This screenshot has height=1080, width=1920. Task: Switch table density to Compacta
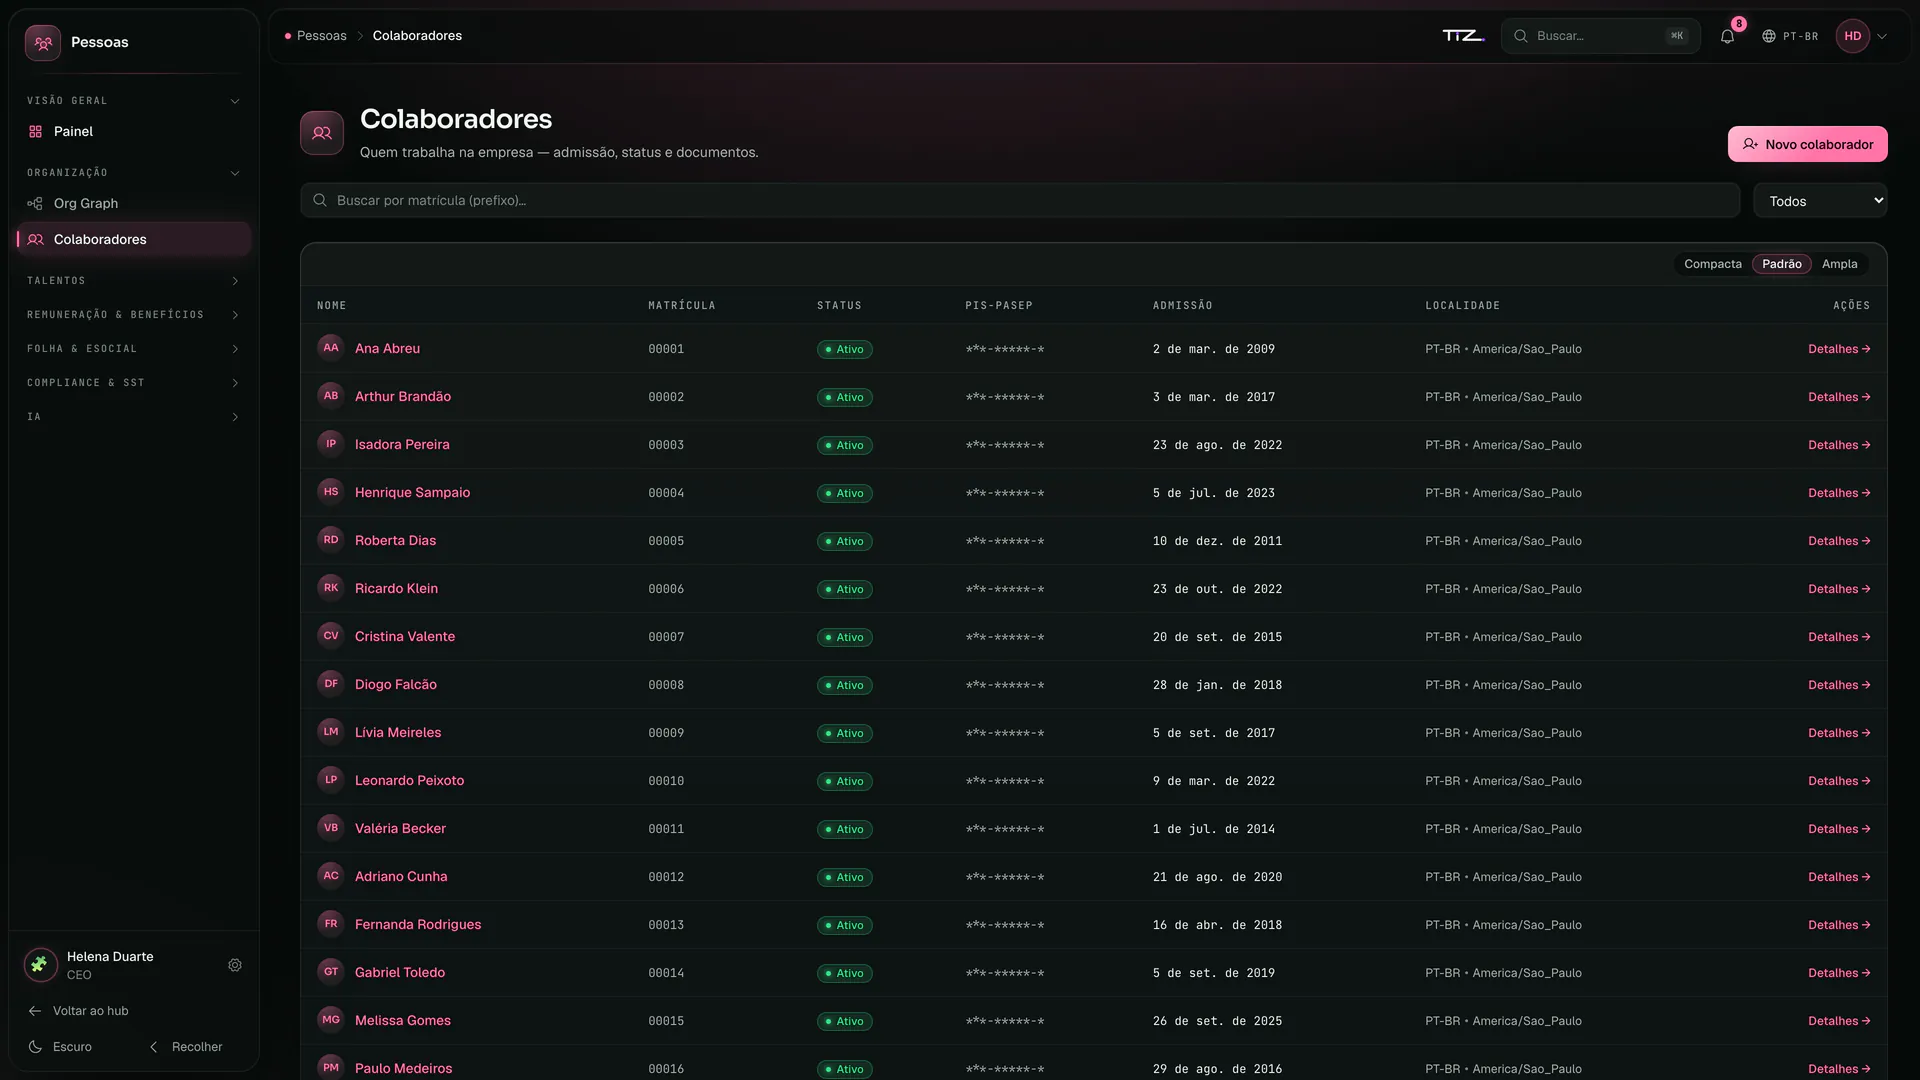[x=1712, y=264]
